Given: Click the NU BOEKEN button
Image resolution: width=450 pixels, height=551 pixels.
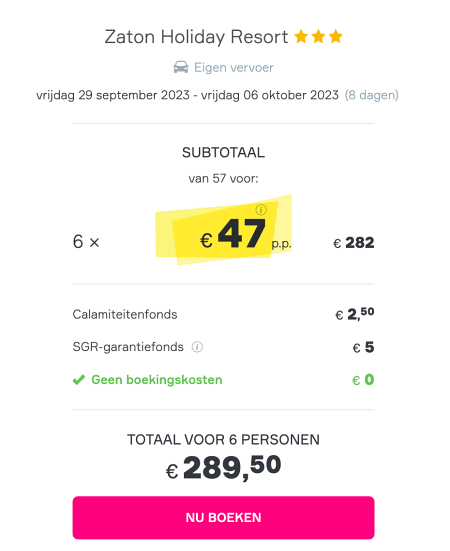Looking at the screenshot, I should (223, 517).
